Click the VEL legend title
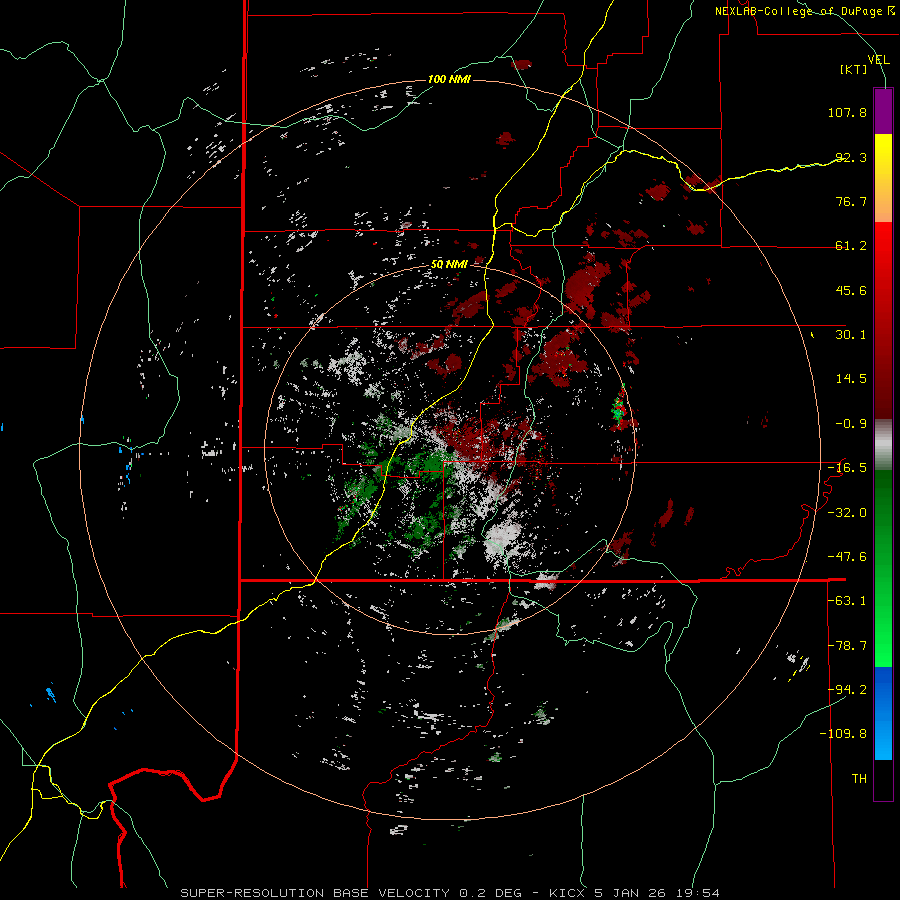This screenshot has height=900, width=900. [878, 60]
